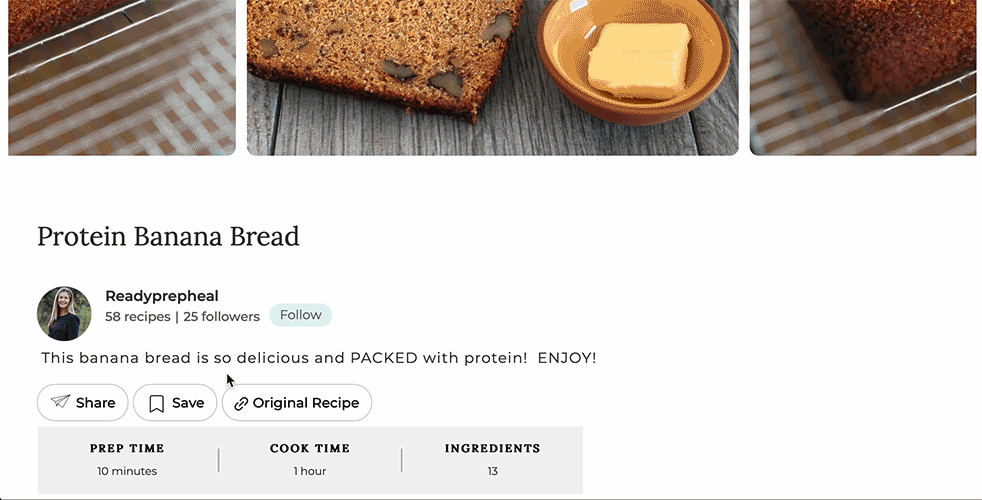The height and width of the screenshot is (500, 982).
Task: Click the Protein Banana Bread title
Action: pyautogui.click(x=168, y=237)
